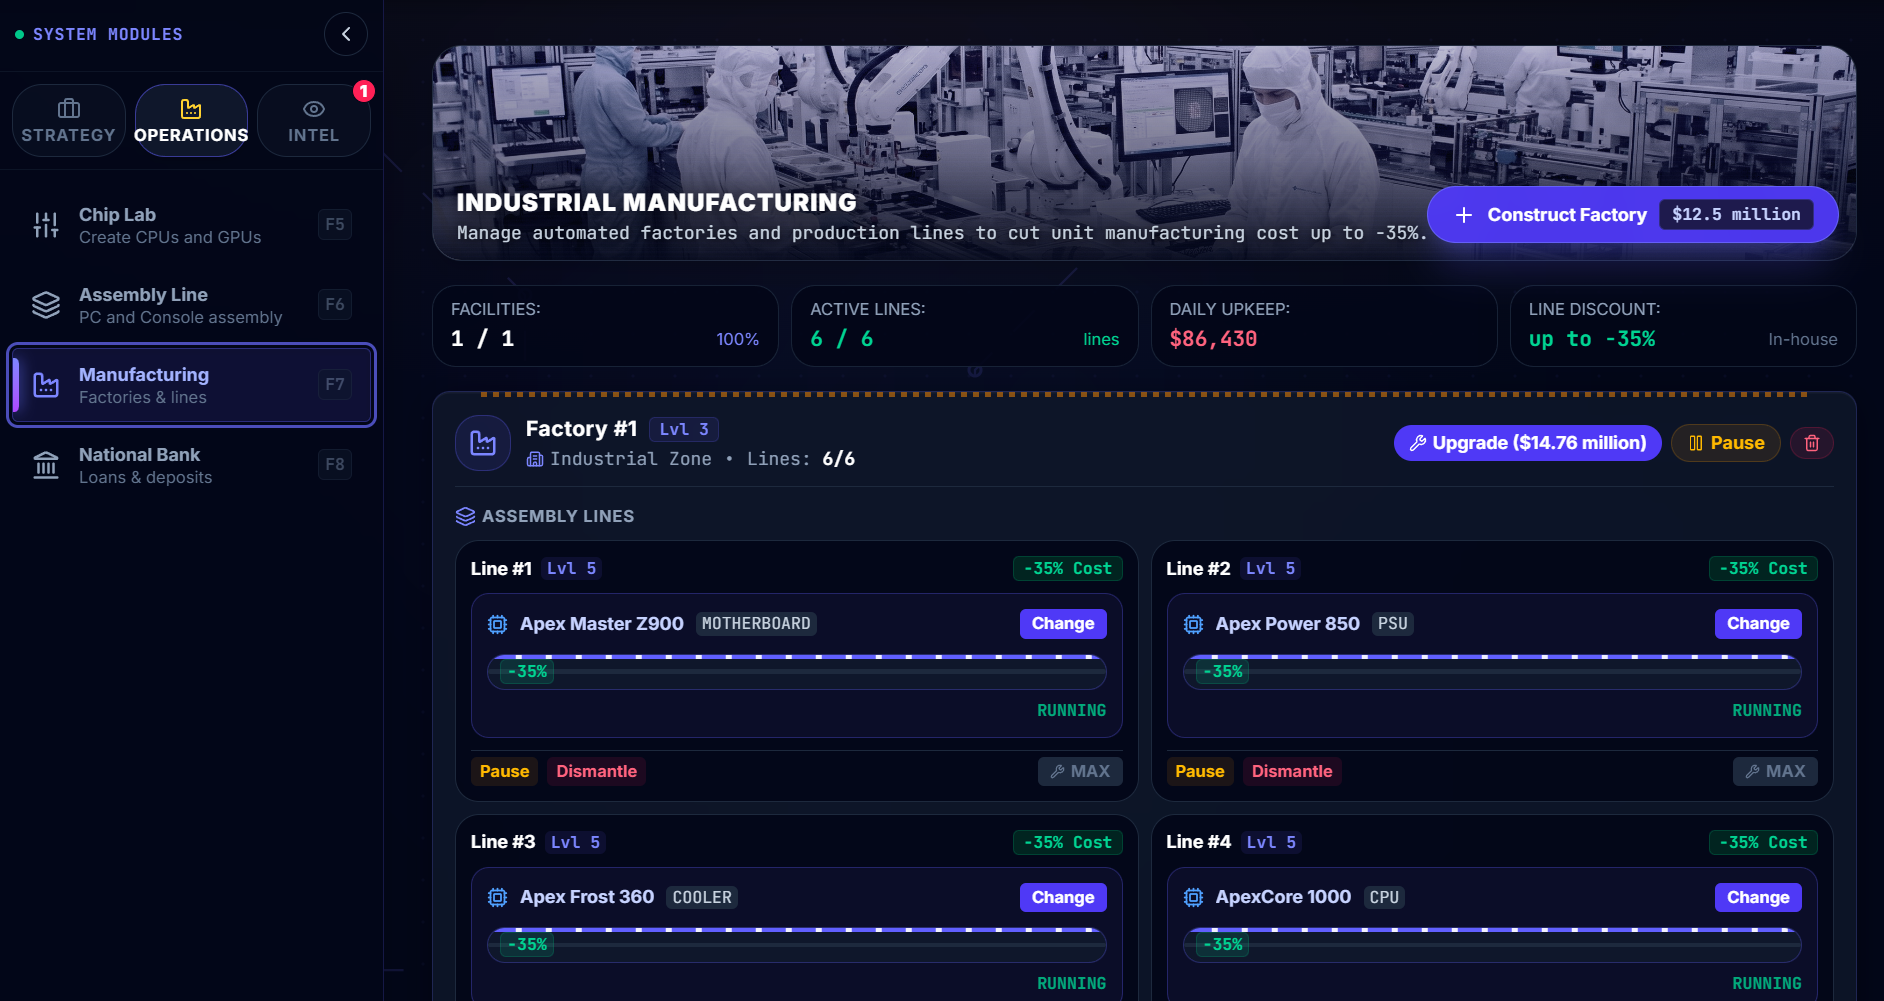Click the MOTHERBOARD category tag

click(x=756, y=623)
